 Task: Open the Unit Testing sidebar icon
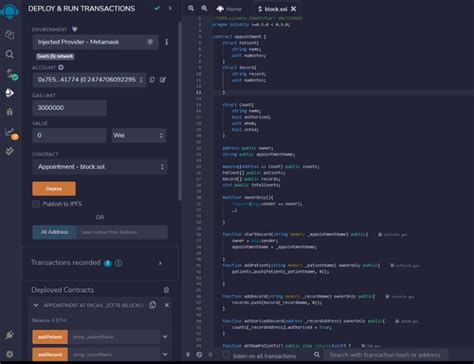pyautogui.click(x=10, y=151)
